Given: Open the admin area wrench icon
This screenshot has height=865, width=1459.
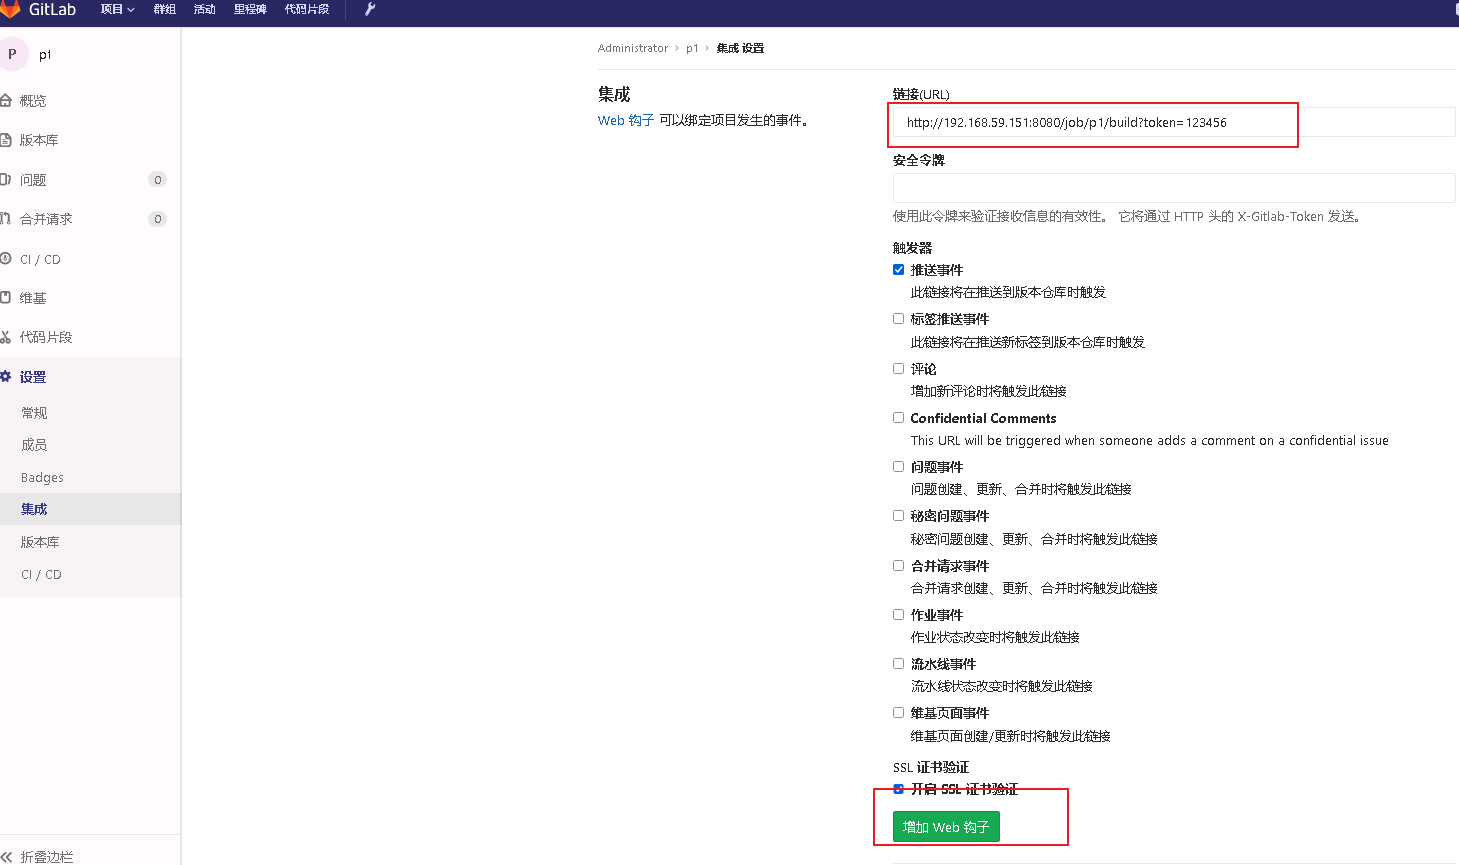Looking at the screenshot, I should (368, 10).
